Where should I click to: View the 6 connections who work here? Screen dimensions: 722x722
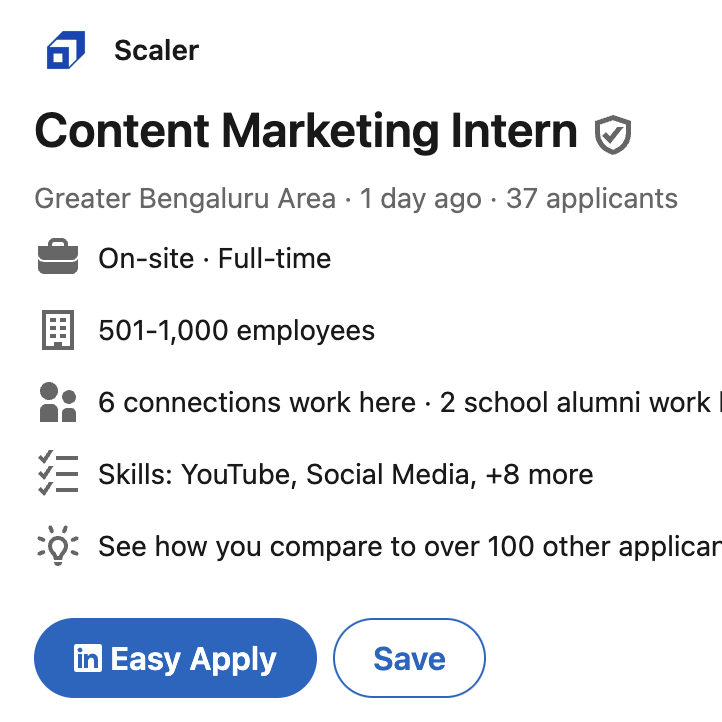[x=257, y=402]
